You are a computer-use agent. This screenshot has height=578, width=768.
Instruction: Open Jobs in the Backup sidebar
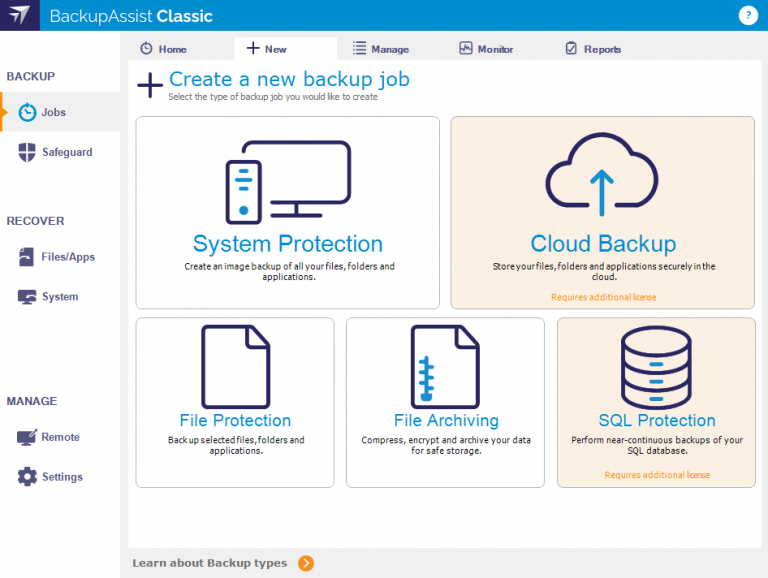click(x=53, y=112)
